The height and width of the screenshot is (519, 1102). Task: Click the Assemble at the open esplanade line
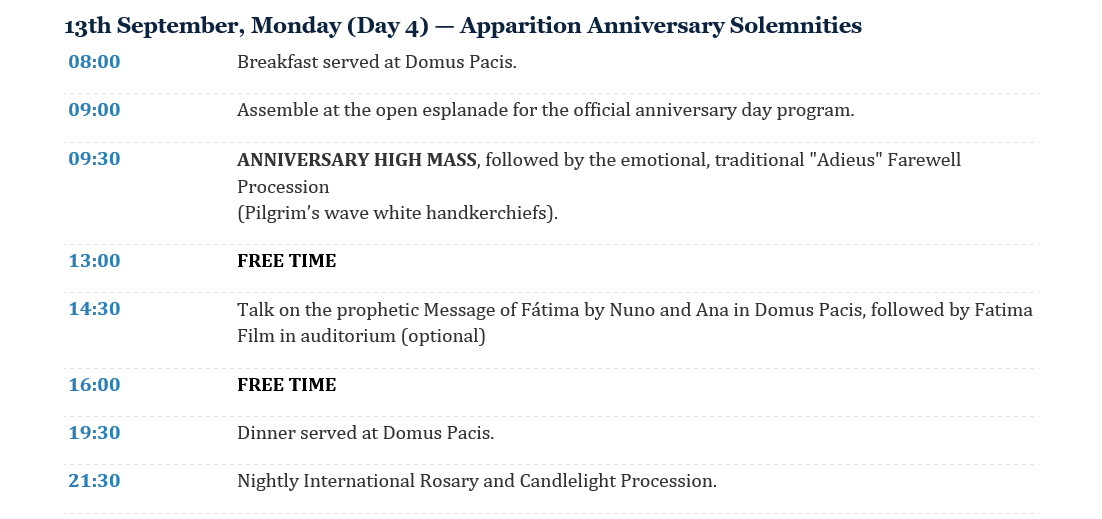tap(545, 110)
